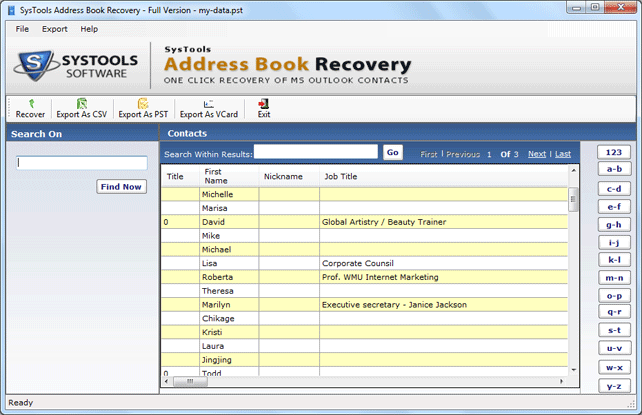The height and width of the screenshot is (415, 642).
Task: Filter contacts by a-b
Action: pyautogui.click(x=614, y=169)
